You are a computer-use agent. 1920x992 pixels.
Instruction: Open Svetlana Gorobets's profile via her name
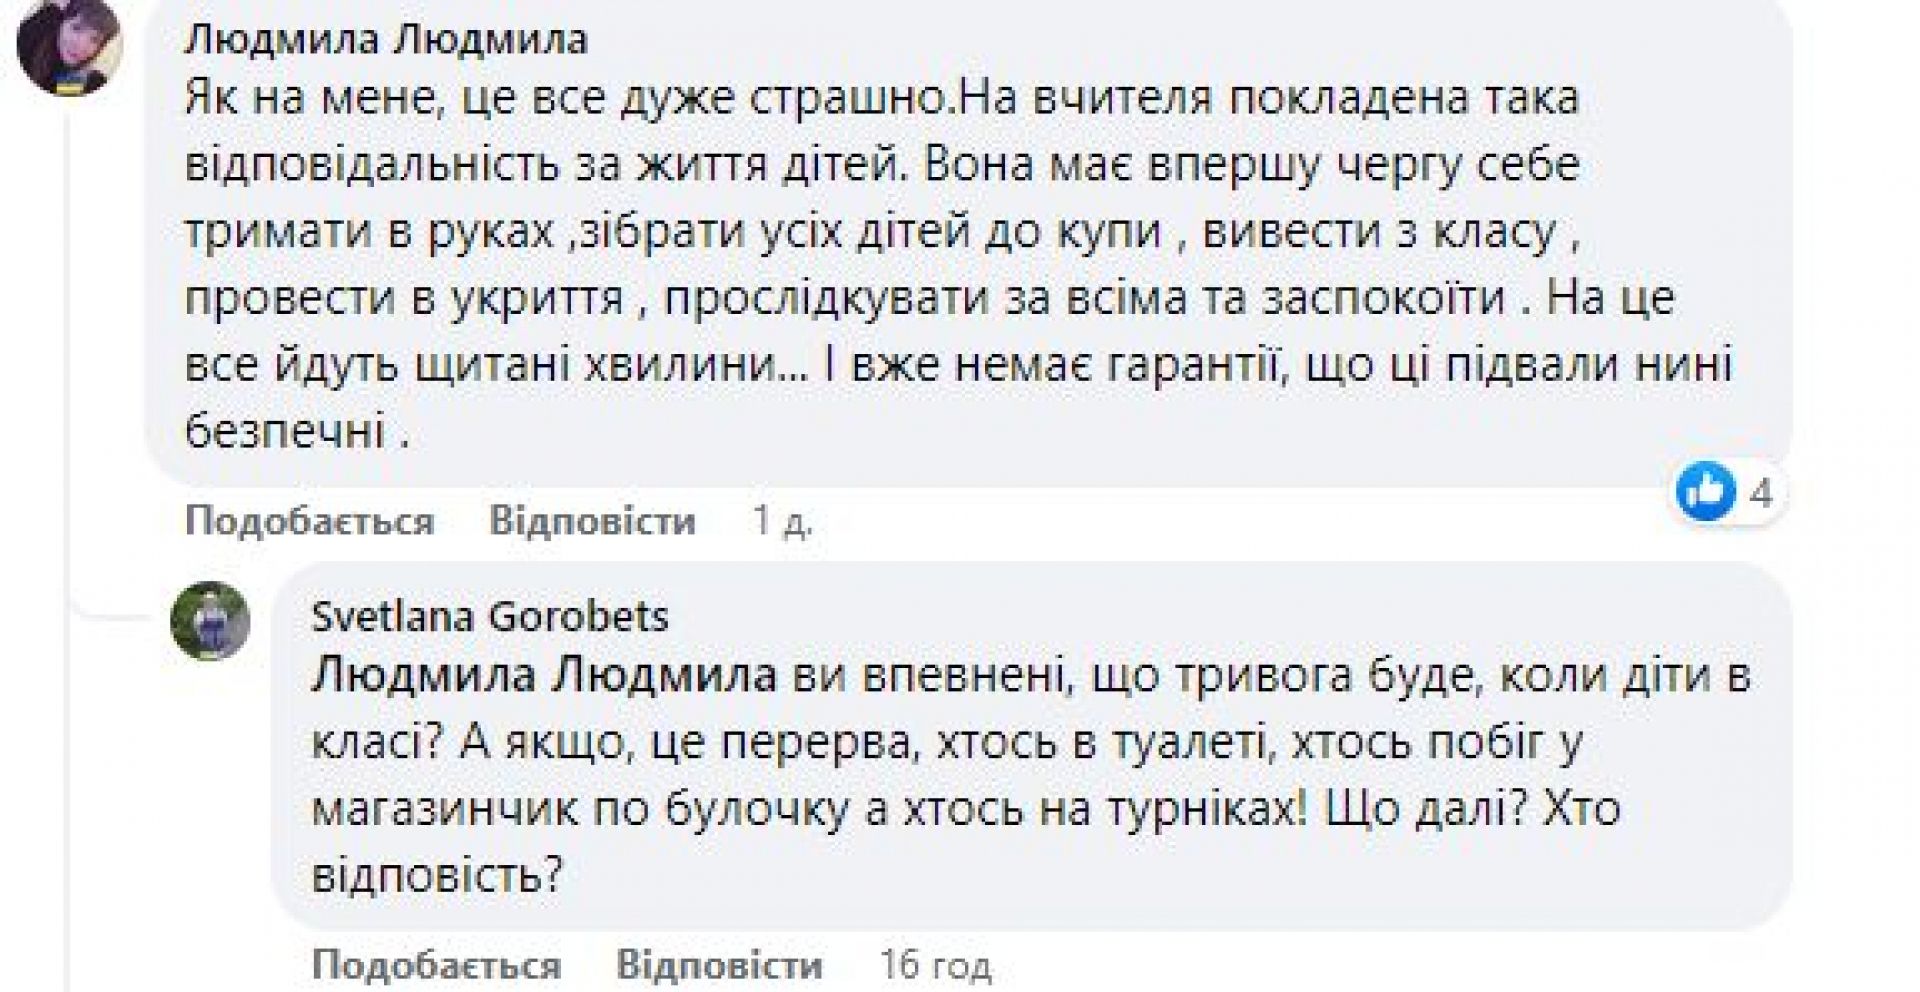click(x=490, y=616)
